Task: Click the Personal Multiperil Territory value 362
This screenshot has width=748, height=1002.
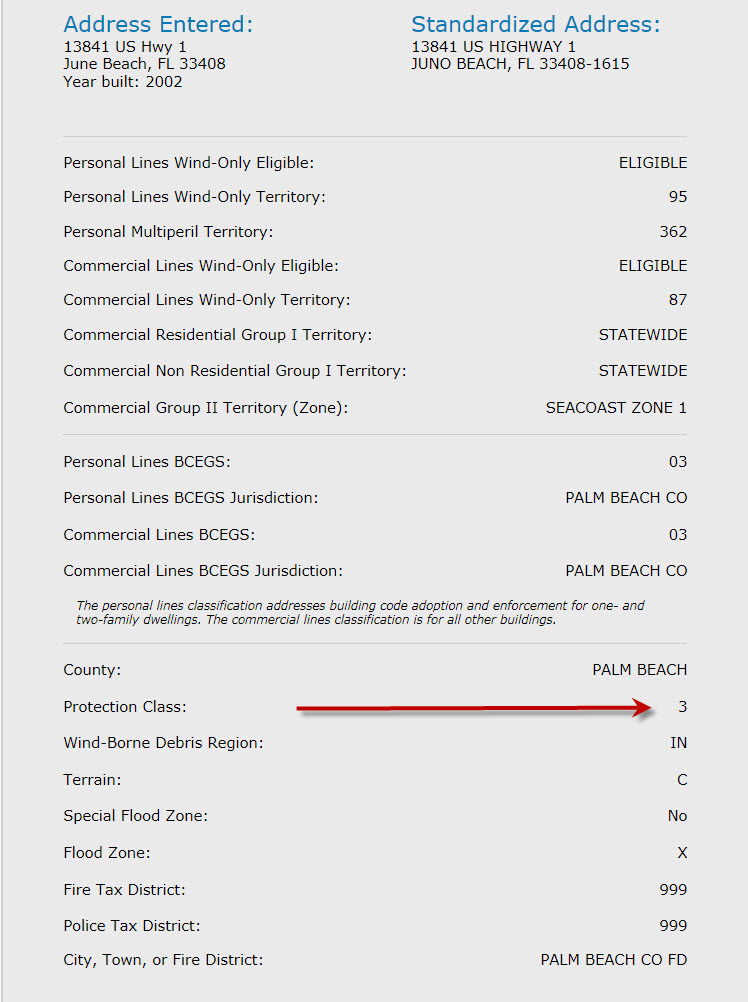Action: 673,232
